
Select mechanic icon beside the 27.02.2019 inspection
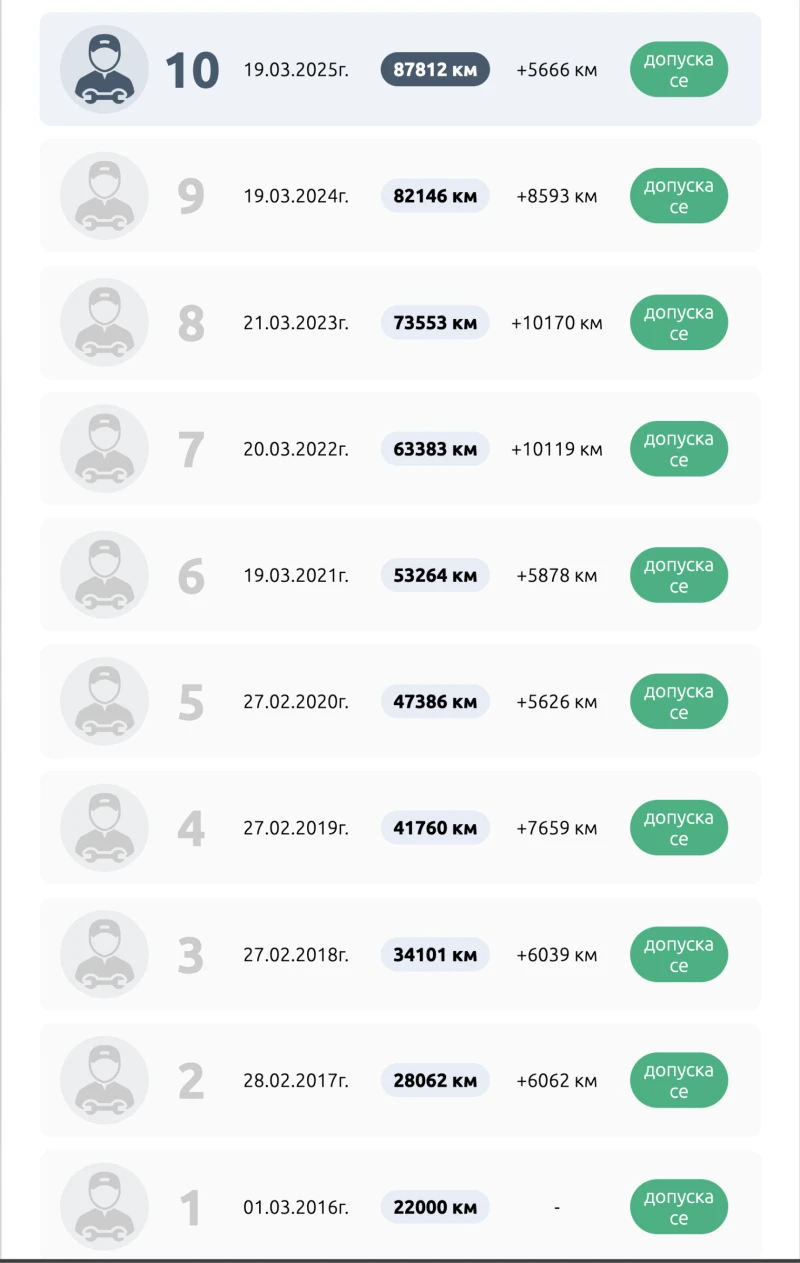click(104, 828)
